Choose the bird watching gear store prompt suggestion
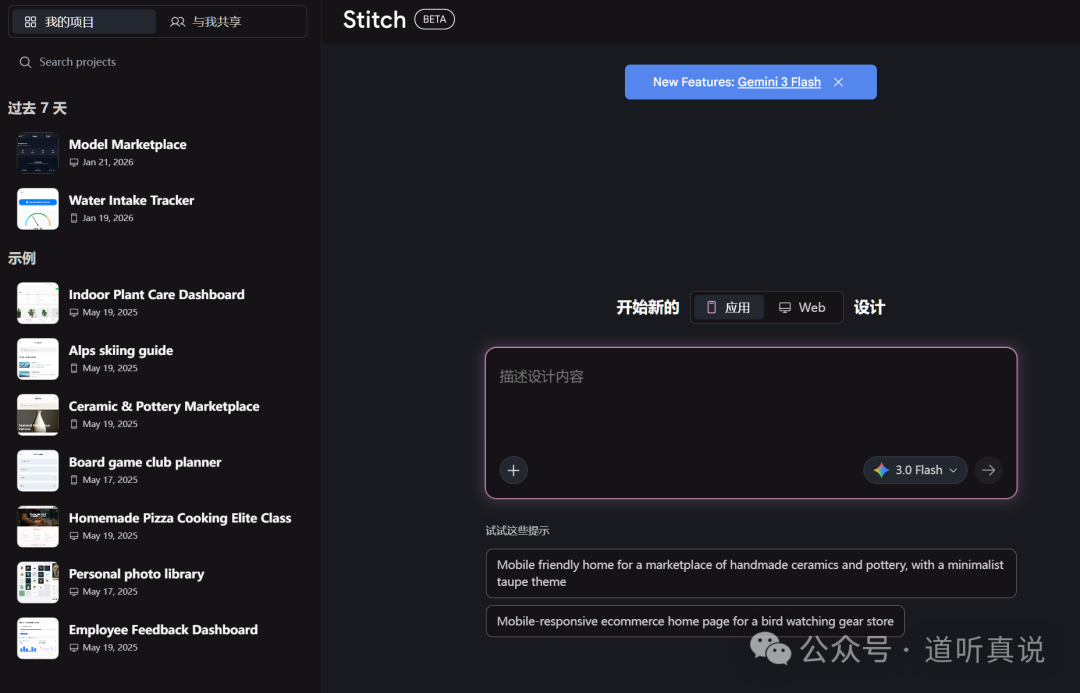The image size is (1080, 693). click(694, 621)
